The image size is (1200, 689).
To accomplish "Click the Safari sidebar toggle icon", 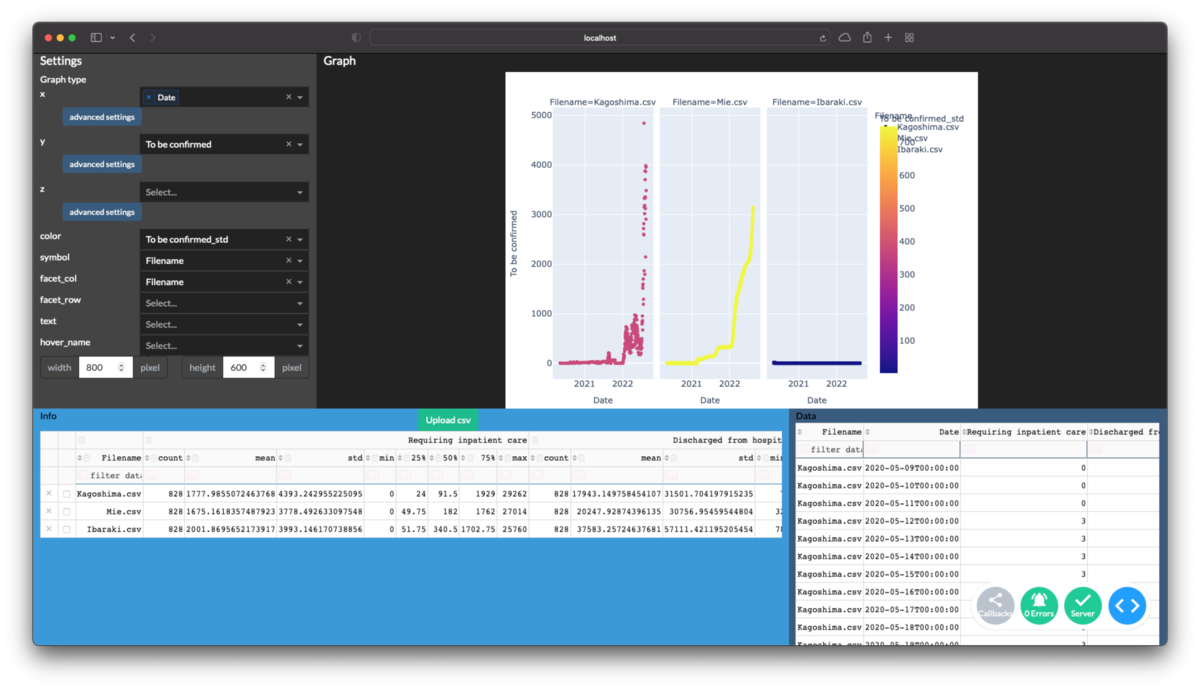I will click(x=96, y=38).
